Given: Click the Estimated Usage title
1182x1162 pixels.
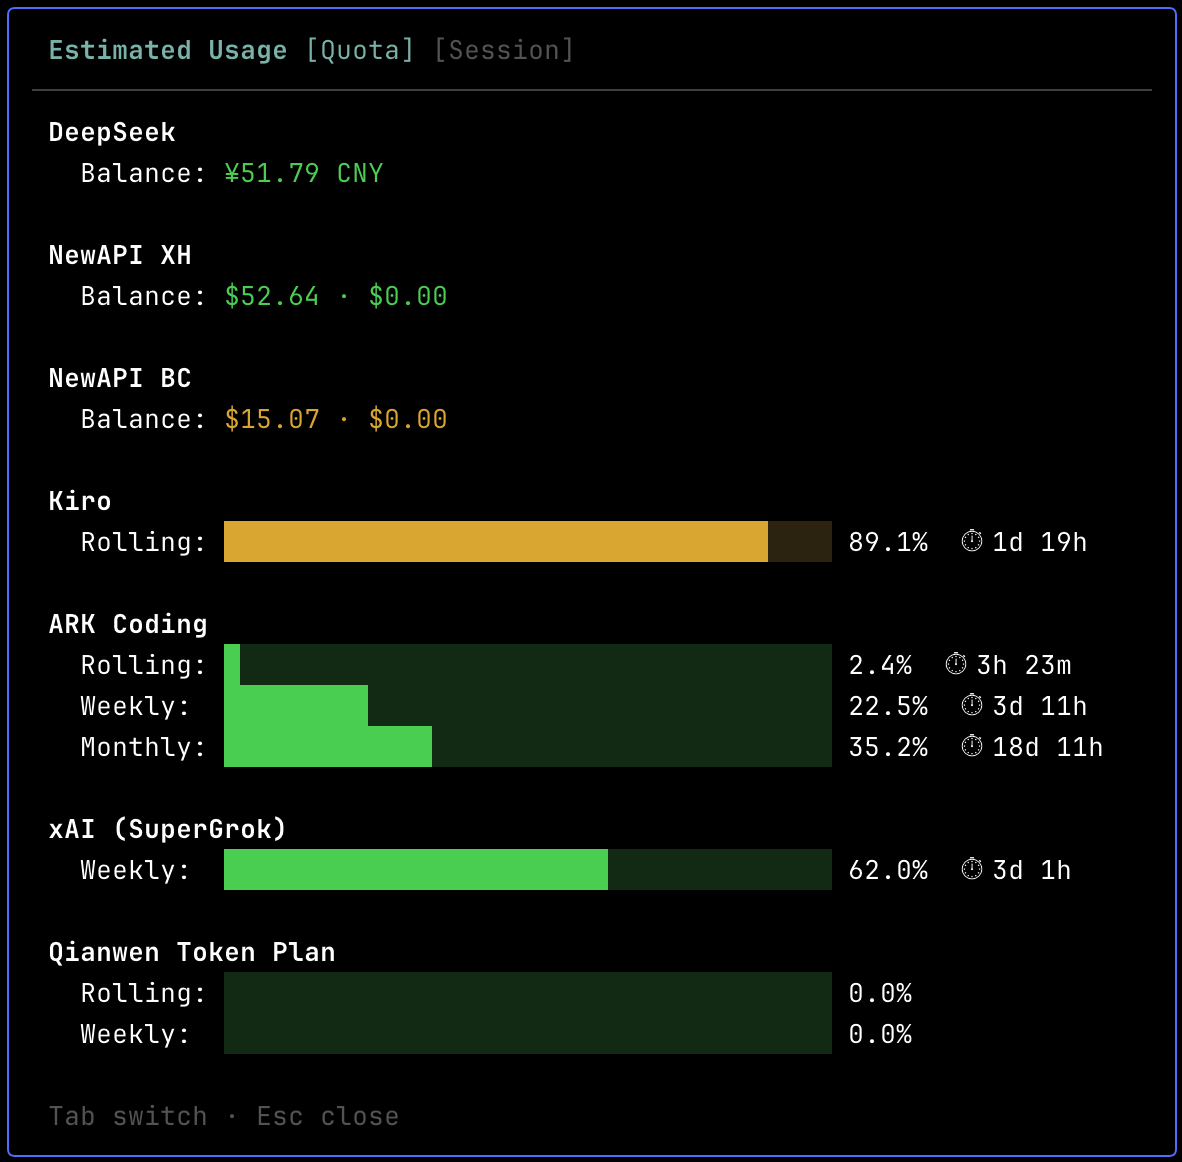Looking at the screenshot, I should pyautogui.click(x=167, y=51).
